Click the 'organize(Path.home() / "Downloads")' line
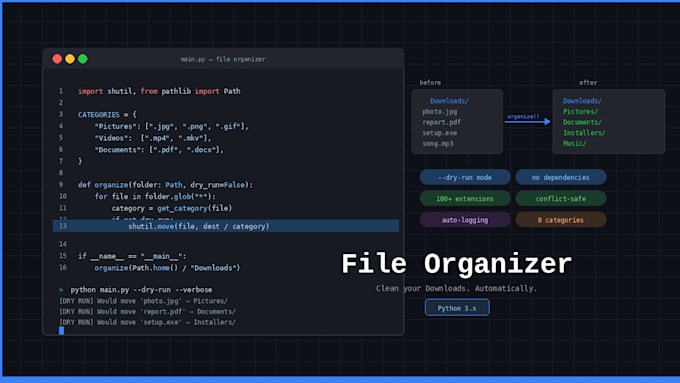Viewport: 680px width, 383px height. click(167, 268)
